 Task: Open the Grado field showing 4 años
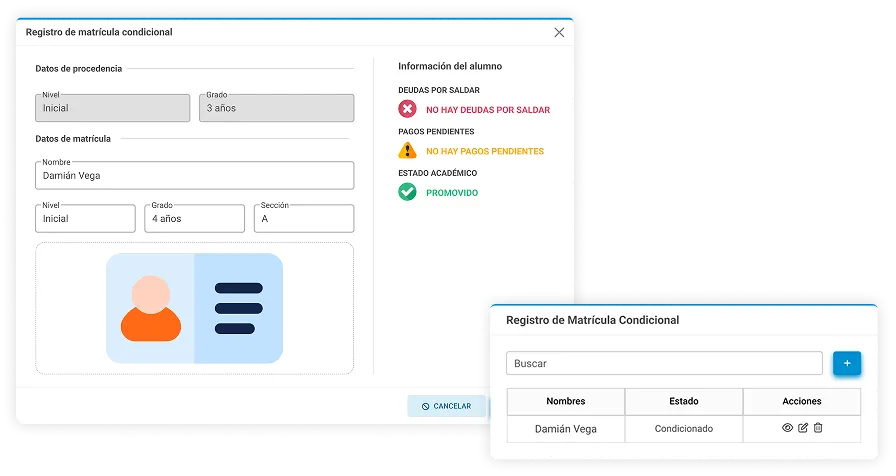(x=194, y=218)
